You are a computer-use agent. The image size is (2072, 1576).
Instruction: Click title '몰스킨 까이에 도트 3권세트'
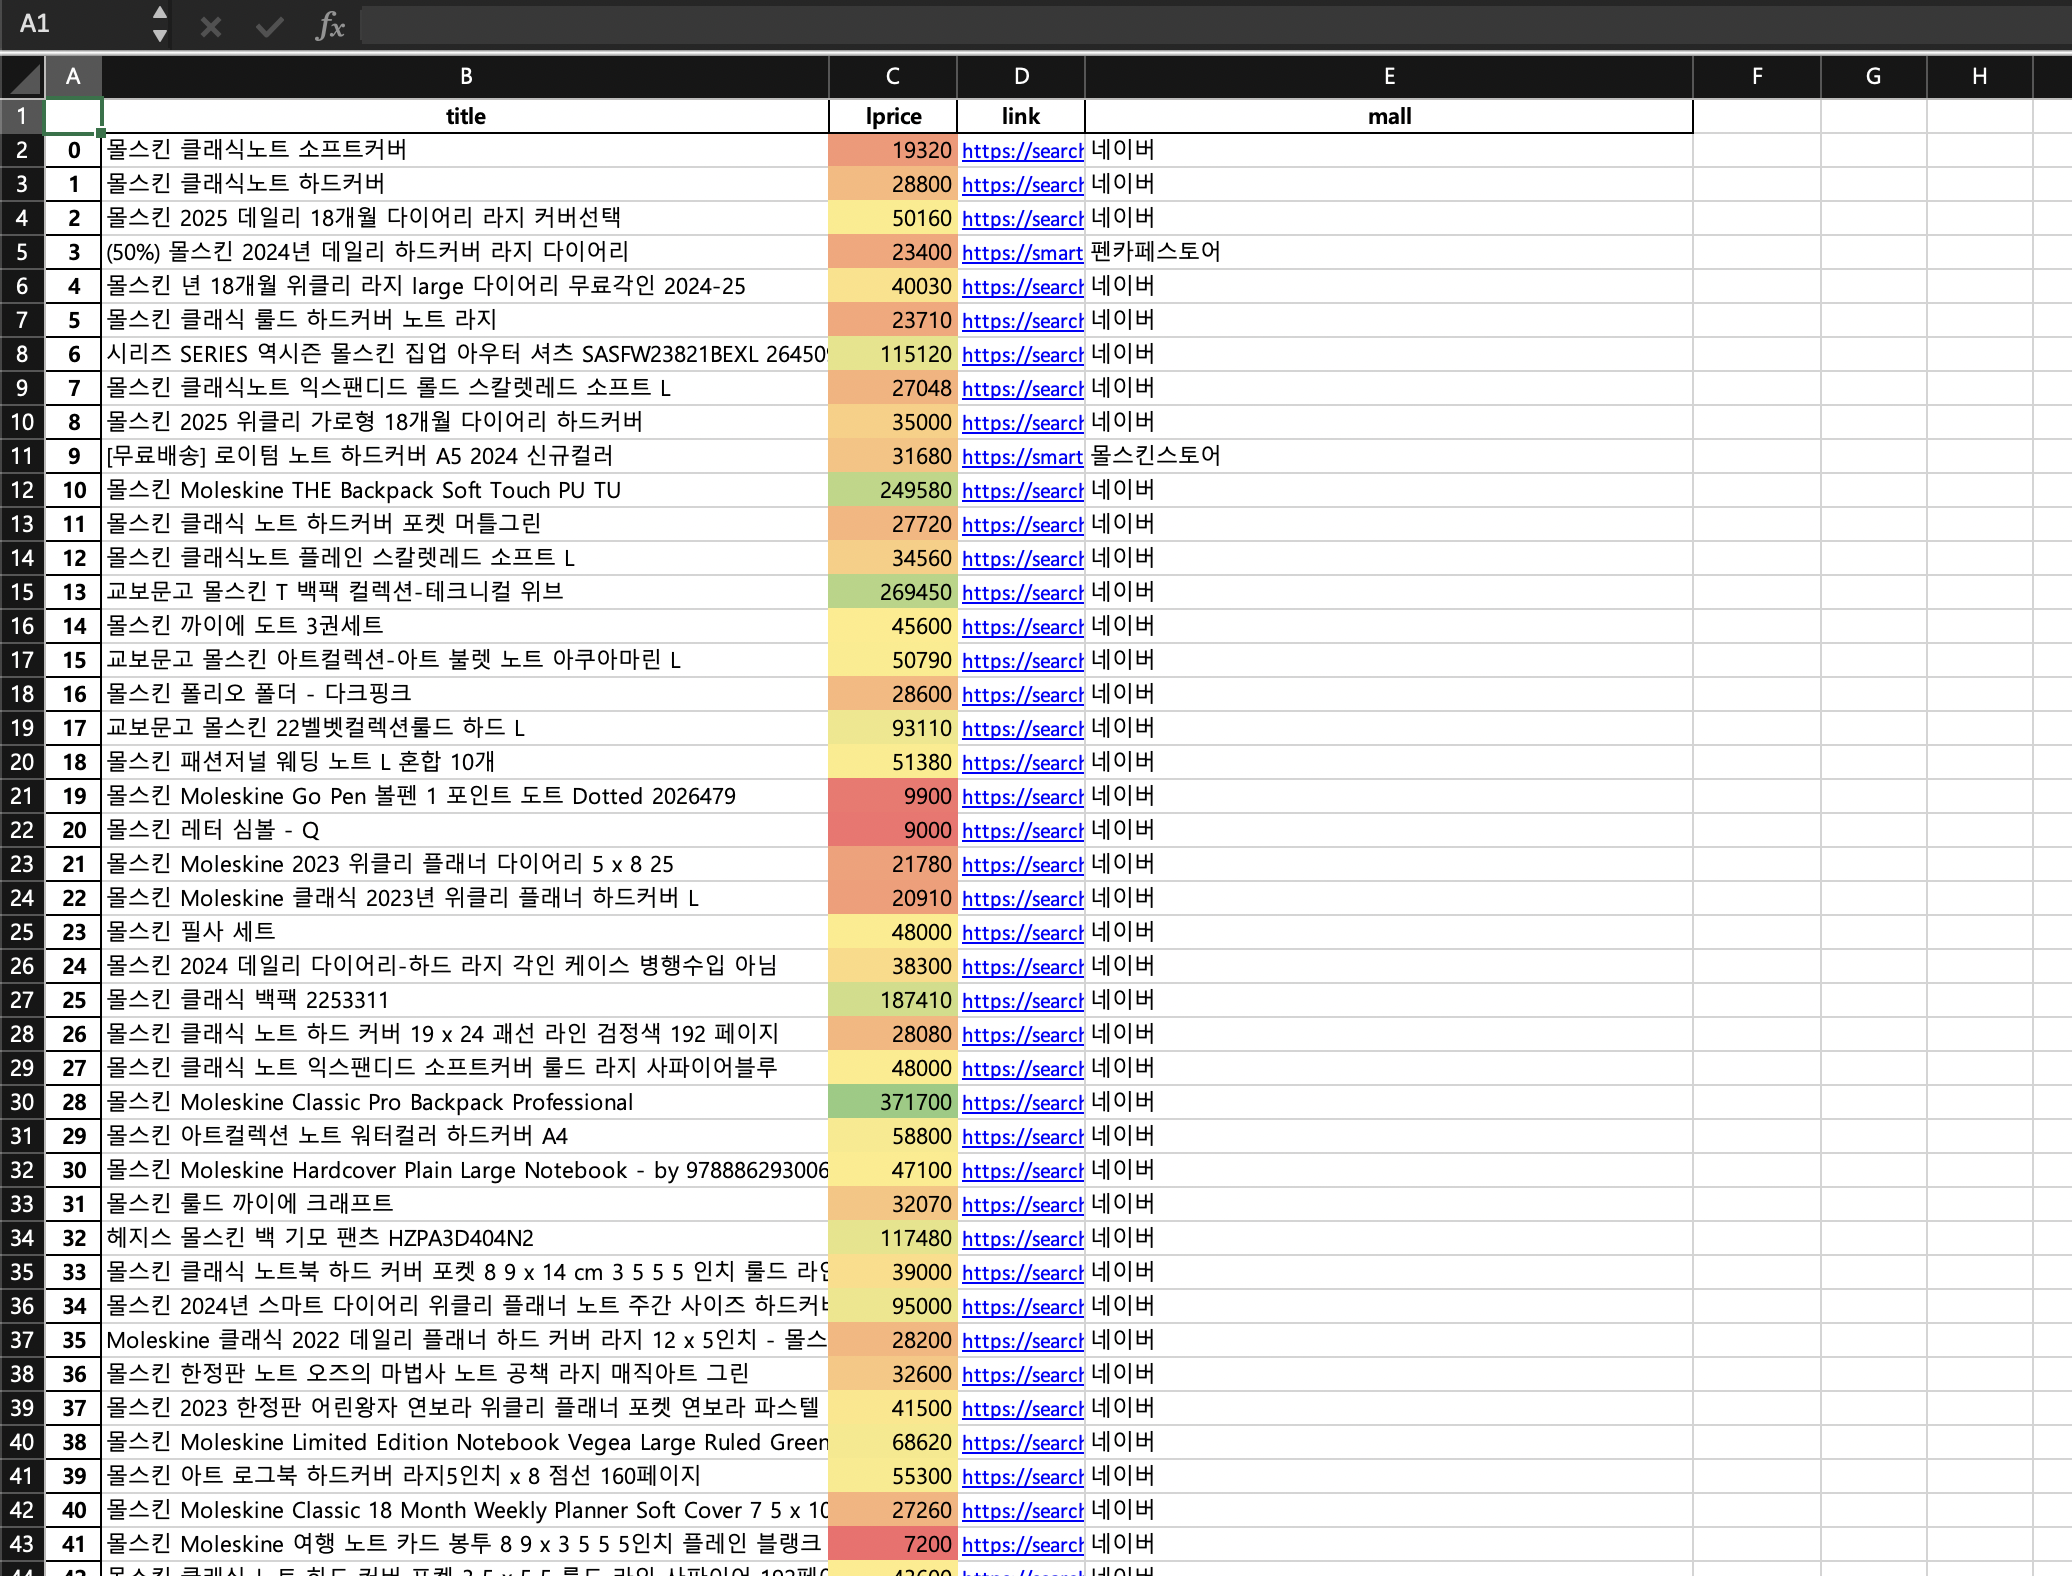click(x=245, y=626)
